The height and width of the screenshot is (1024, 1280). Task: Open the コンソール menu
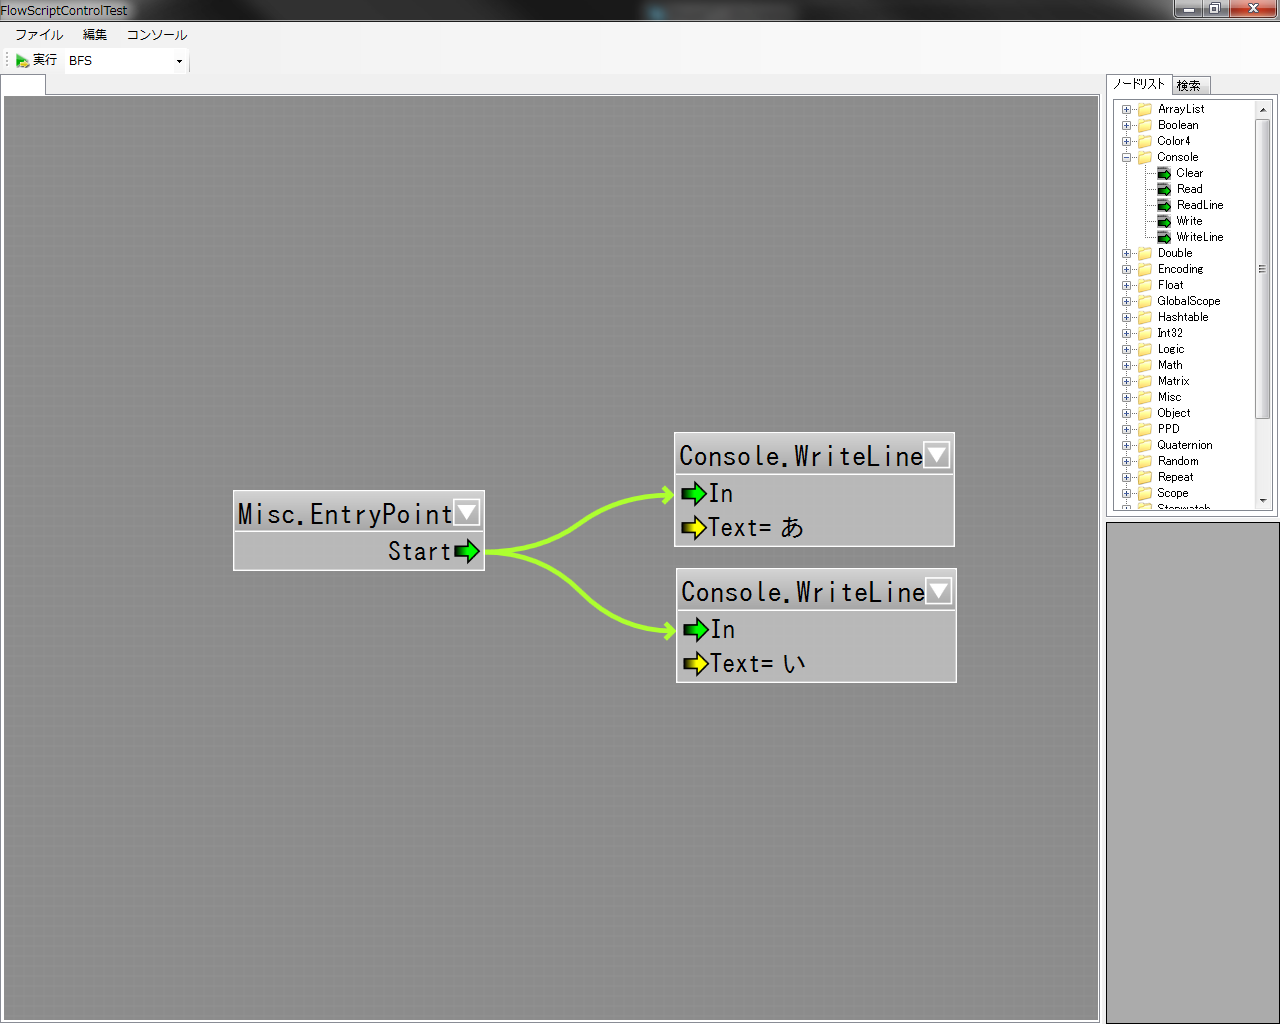coord(156,35)
